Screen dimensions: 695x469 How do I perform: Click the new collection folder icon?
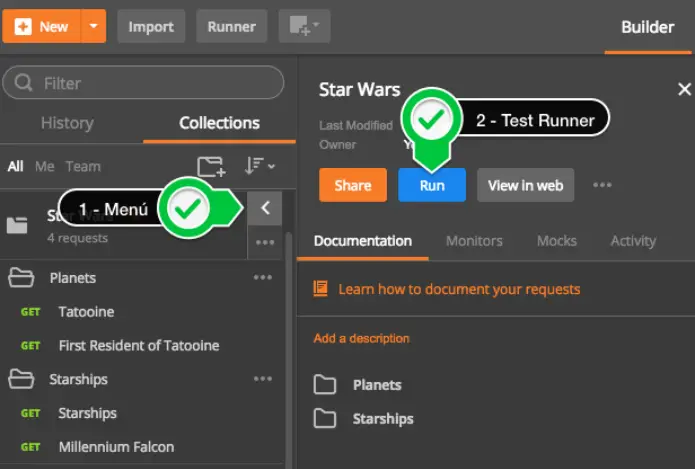point(211,167)
